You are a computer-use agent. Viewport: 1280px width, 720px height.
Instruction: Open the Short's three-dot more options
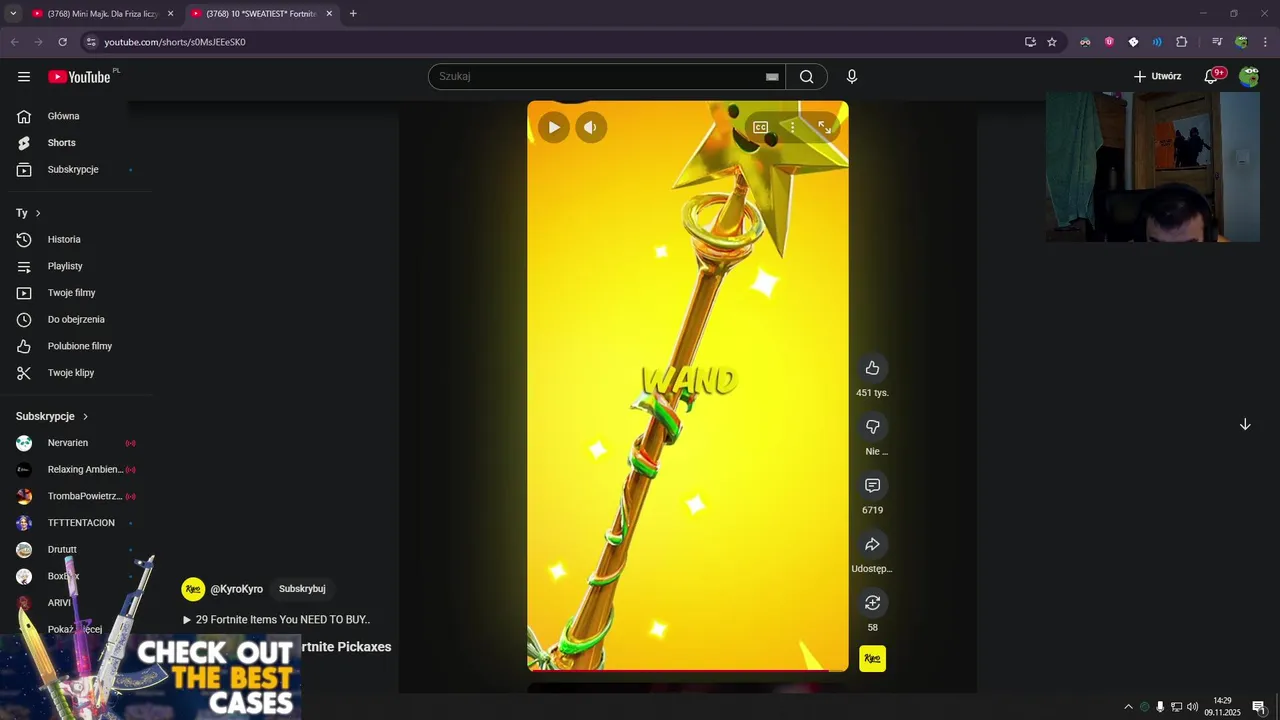[792, 127]
